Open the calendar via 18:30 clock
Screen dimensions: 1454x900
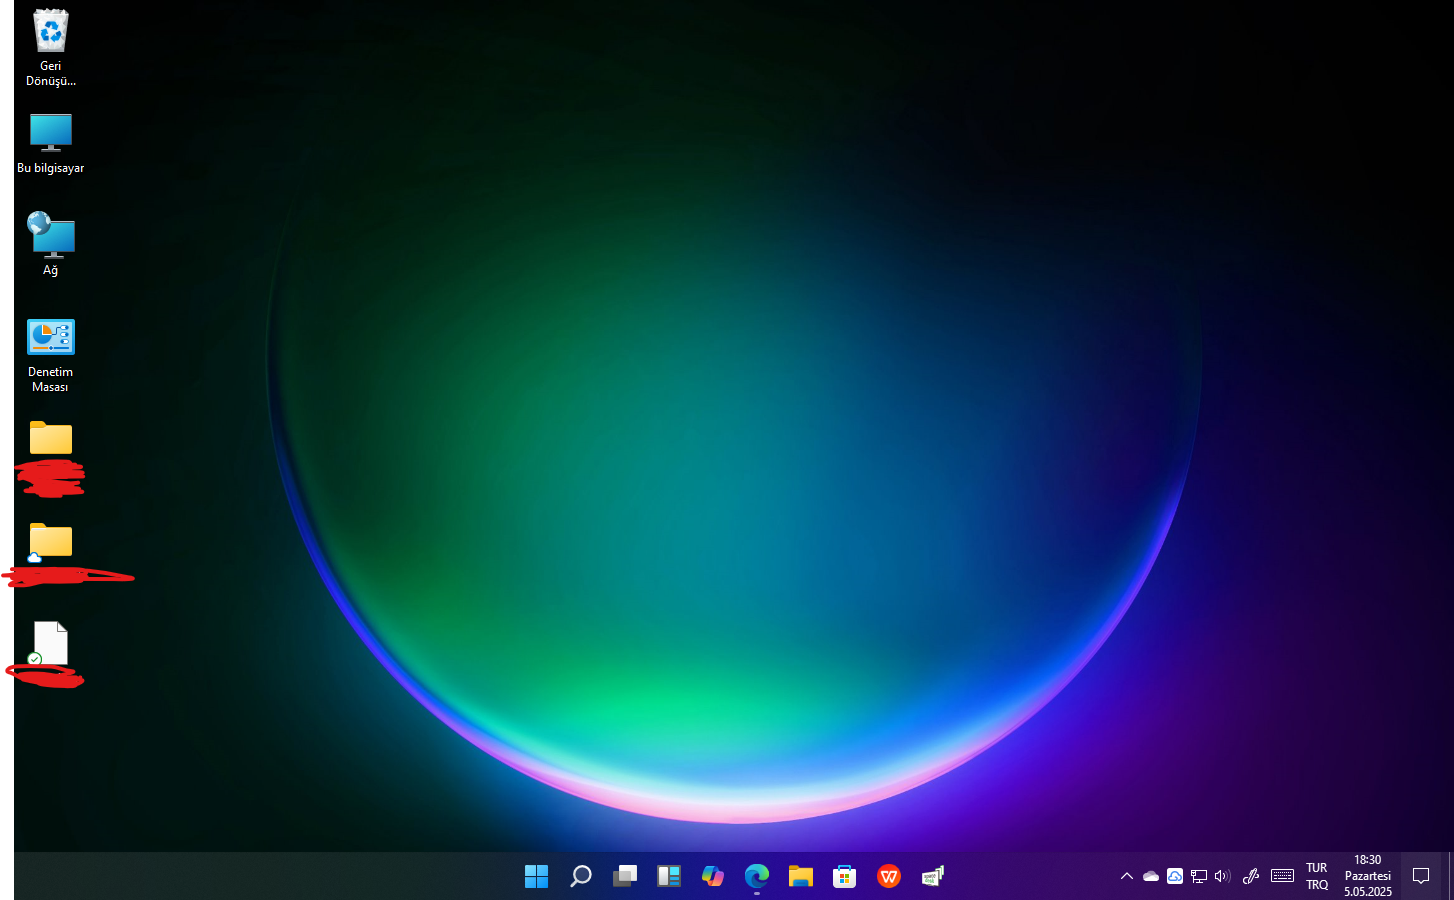pos(1368,876)
